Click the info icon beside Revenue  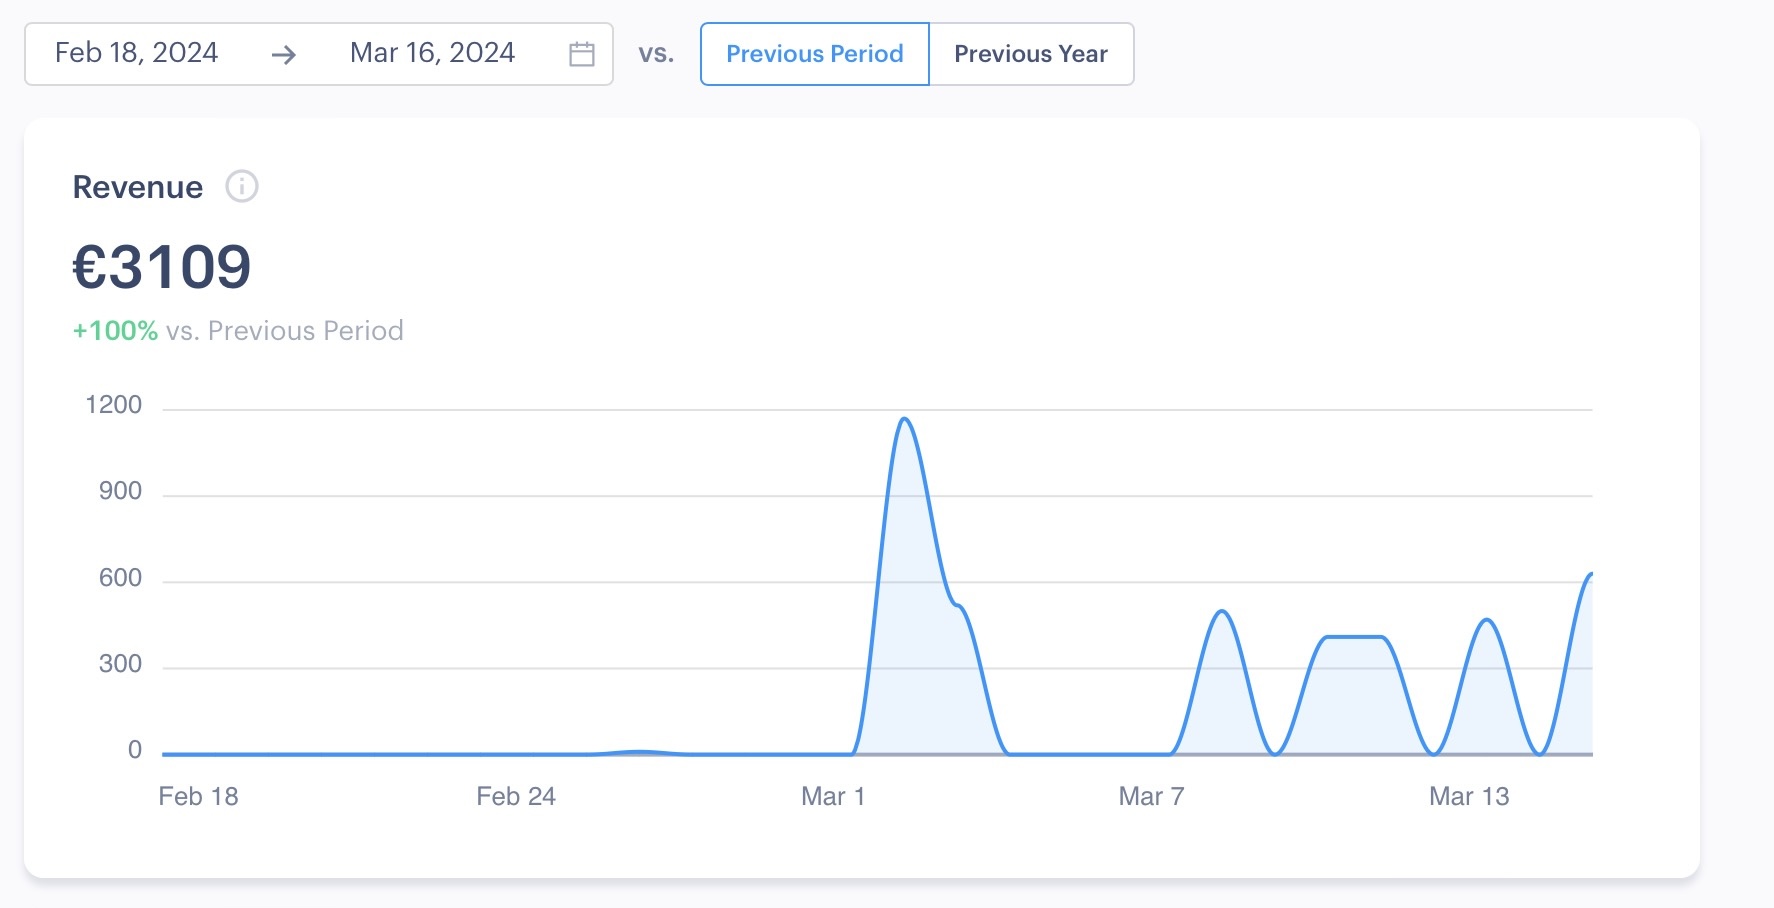click(x=241, y=186)
